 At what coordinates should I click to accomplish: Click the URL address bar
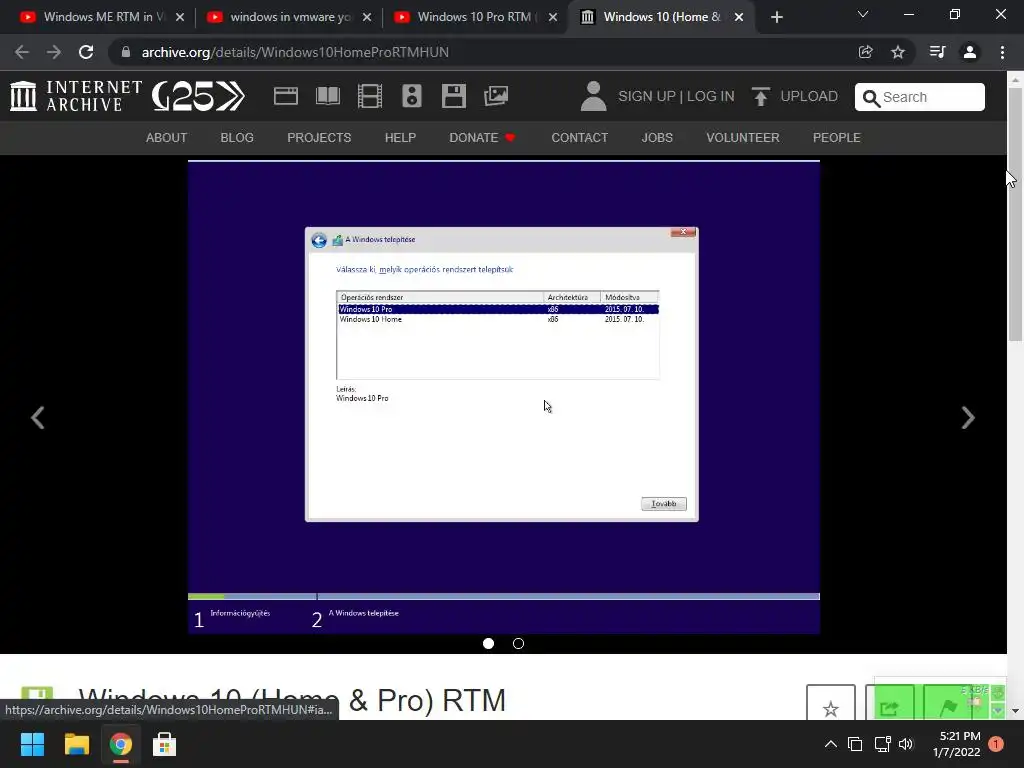click(483, 52)
